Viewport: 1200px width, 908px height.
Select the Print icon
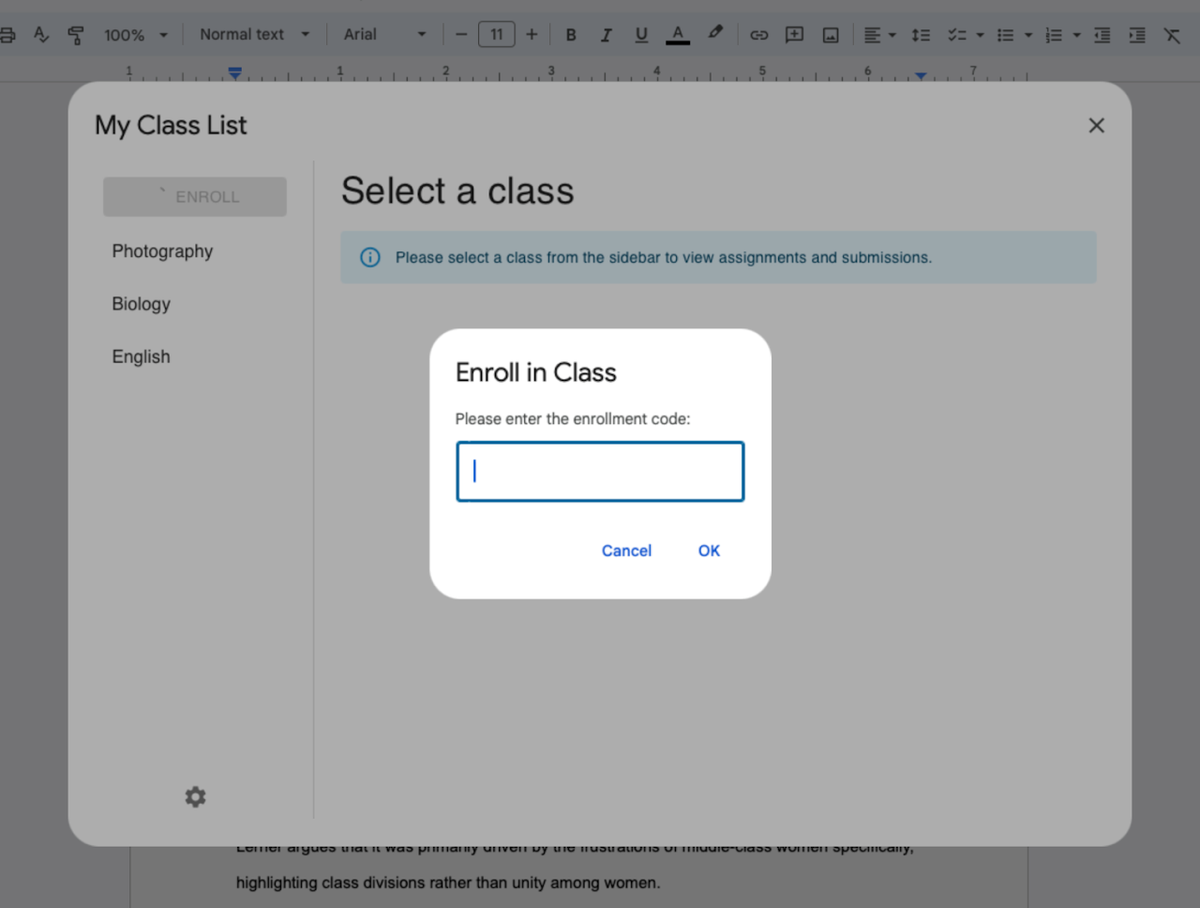tap(8, 34)
